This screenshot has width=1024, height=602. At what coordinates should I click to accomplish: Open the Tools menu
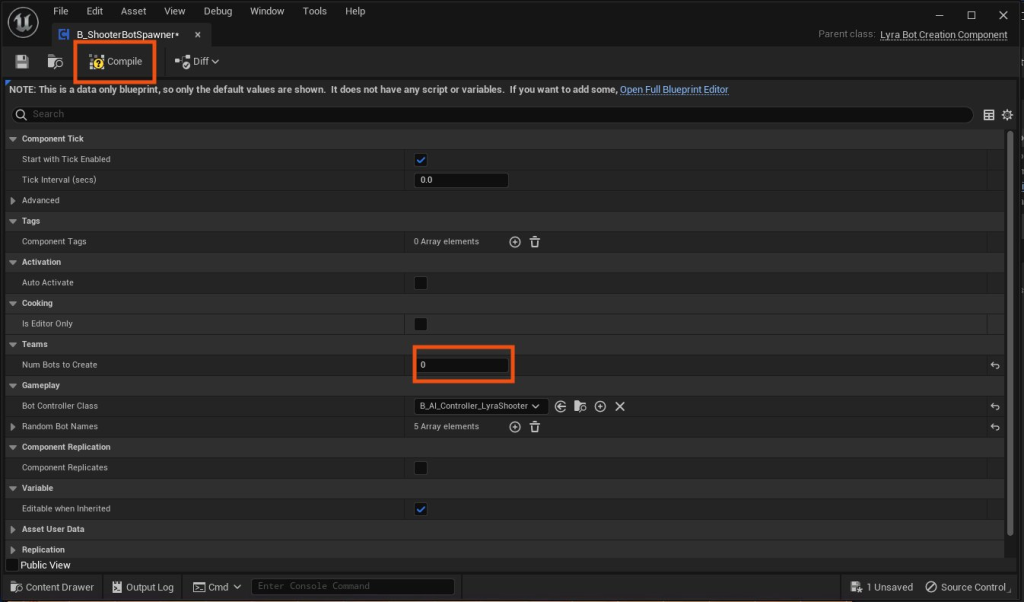[x=314, y=11]
